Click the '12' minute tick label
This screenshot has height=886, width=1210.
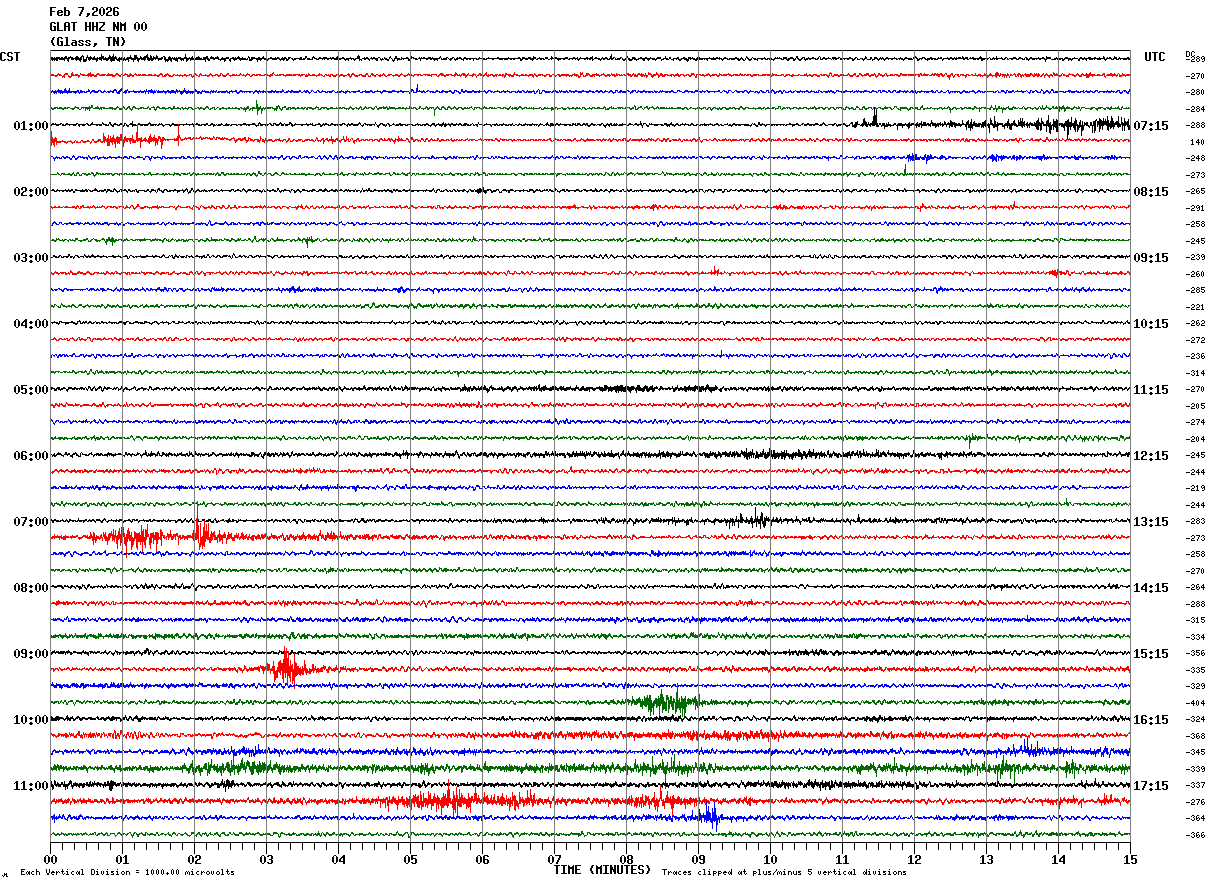tap(914, 859)
